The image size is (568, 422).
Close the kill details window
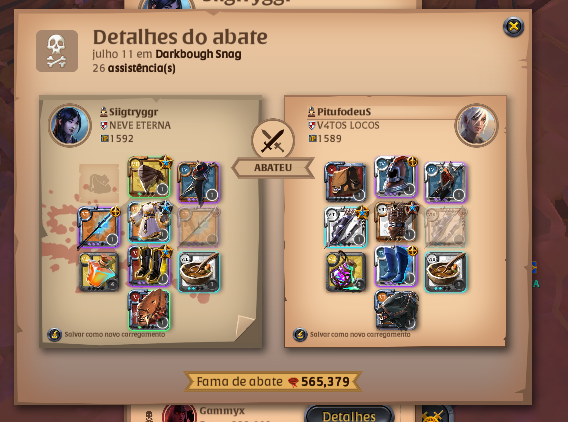pyautogui.click(x=513, y=26)
